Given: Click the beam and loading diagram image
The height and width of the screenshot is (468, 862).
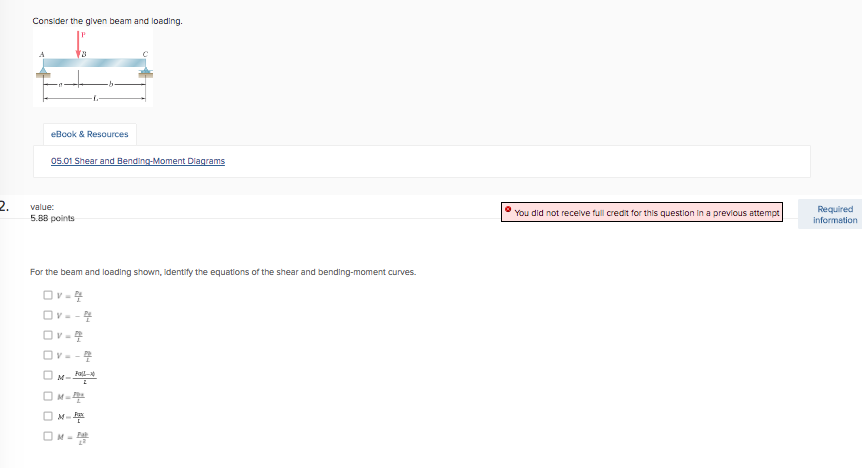Looking at the screenshot, I should tap(93, 68).
